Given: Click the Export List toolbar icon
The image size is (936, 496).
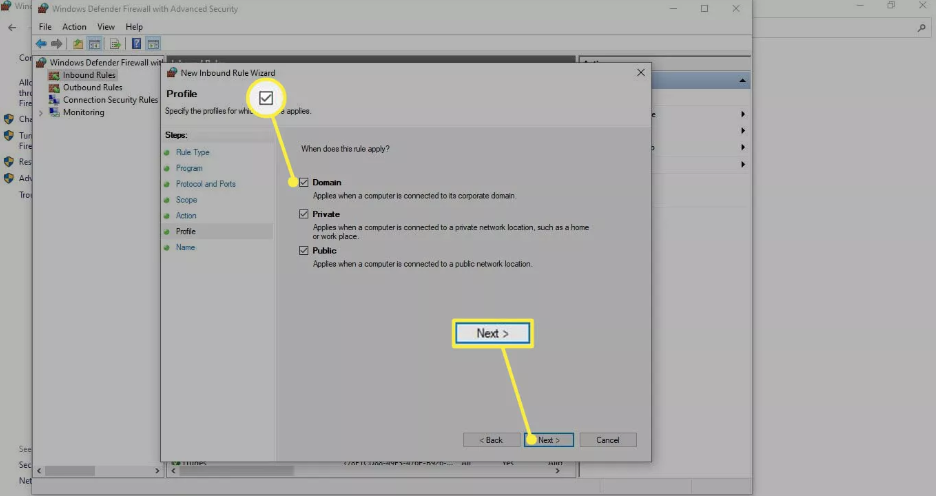Looking at the screenshot, I should [115, 44].
